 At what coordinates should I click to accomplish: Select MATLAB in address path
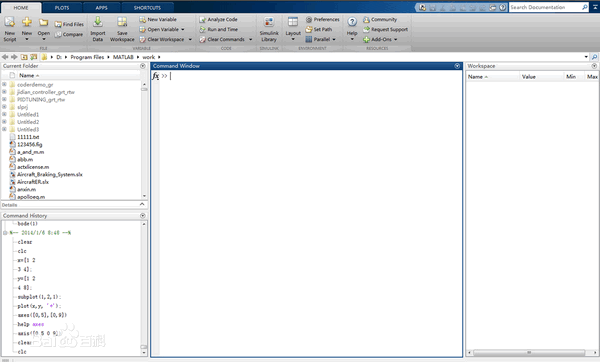123,57
